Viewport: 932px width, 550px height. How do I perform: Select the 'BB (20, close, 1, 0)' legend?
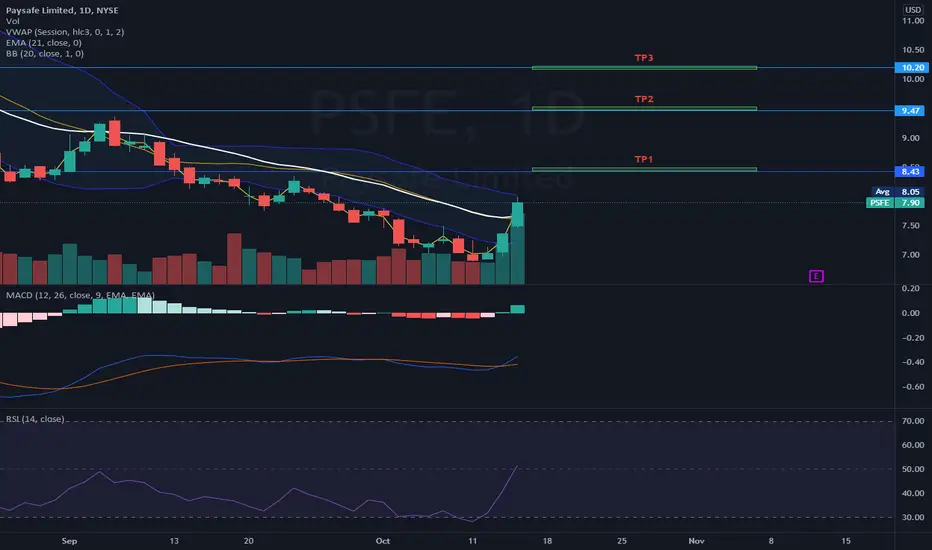point(45,53)
